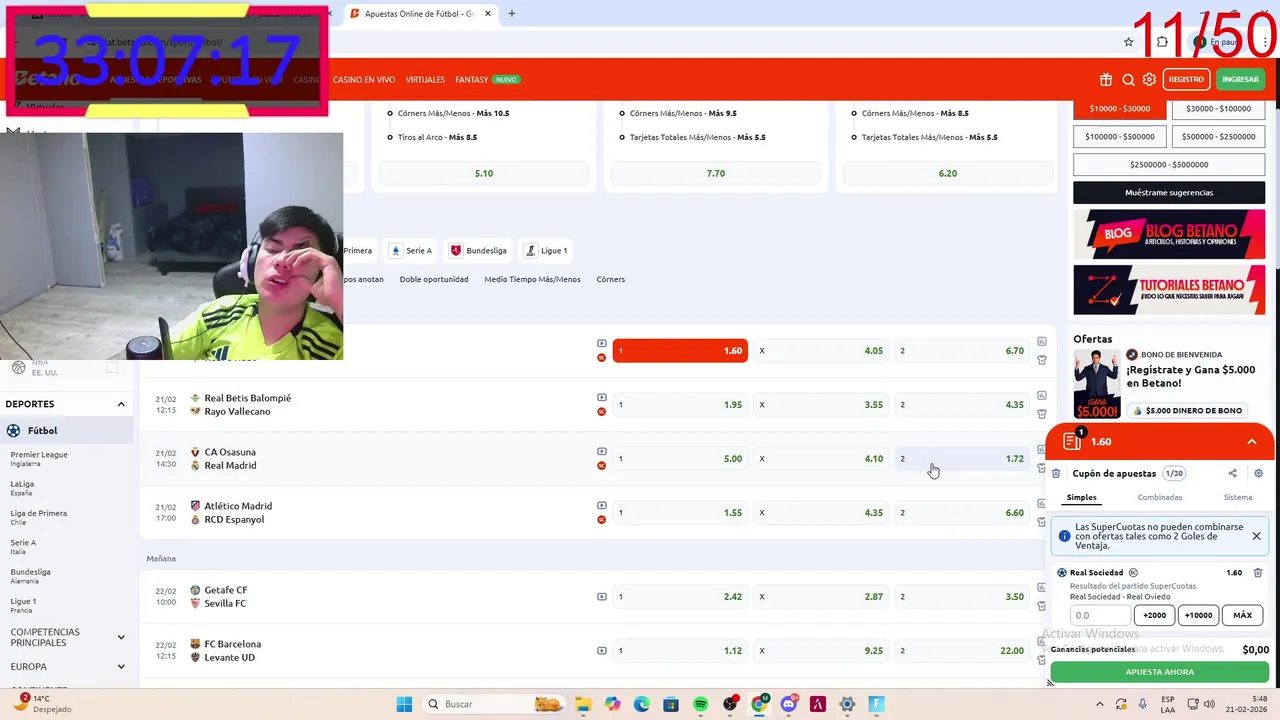The image size is (1280, 720).
Task: Filter by Serie A league chip
Action: [x=411, y=250]
